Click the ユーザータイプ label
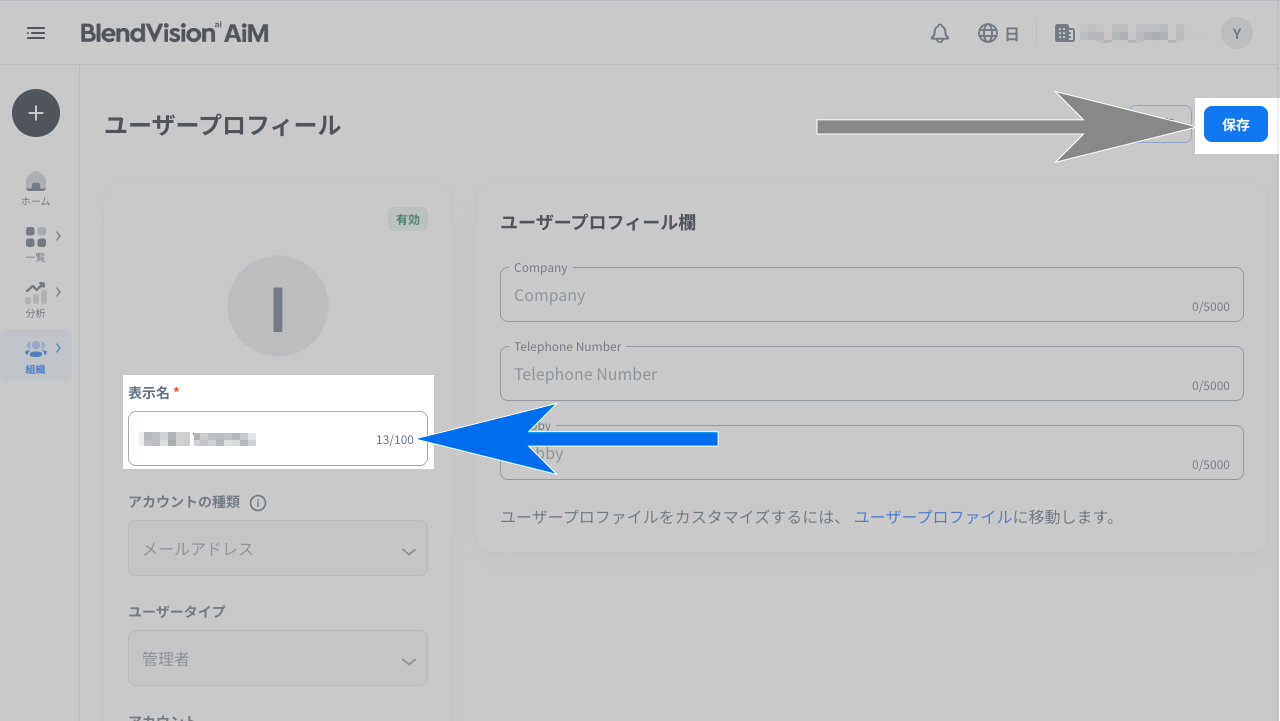 tap(177, 611)
